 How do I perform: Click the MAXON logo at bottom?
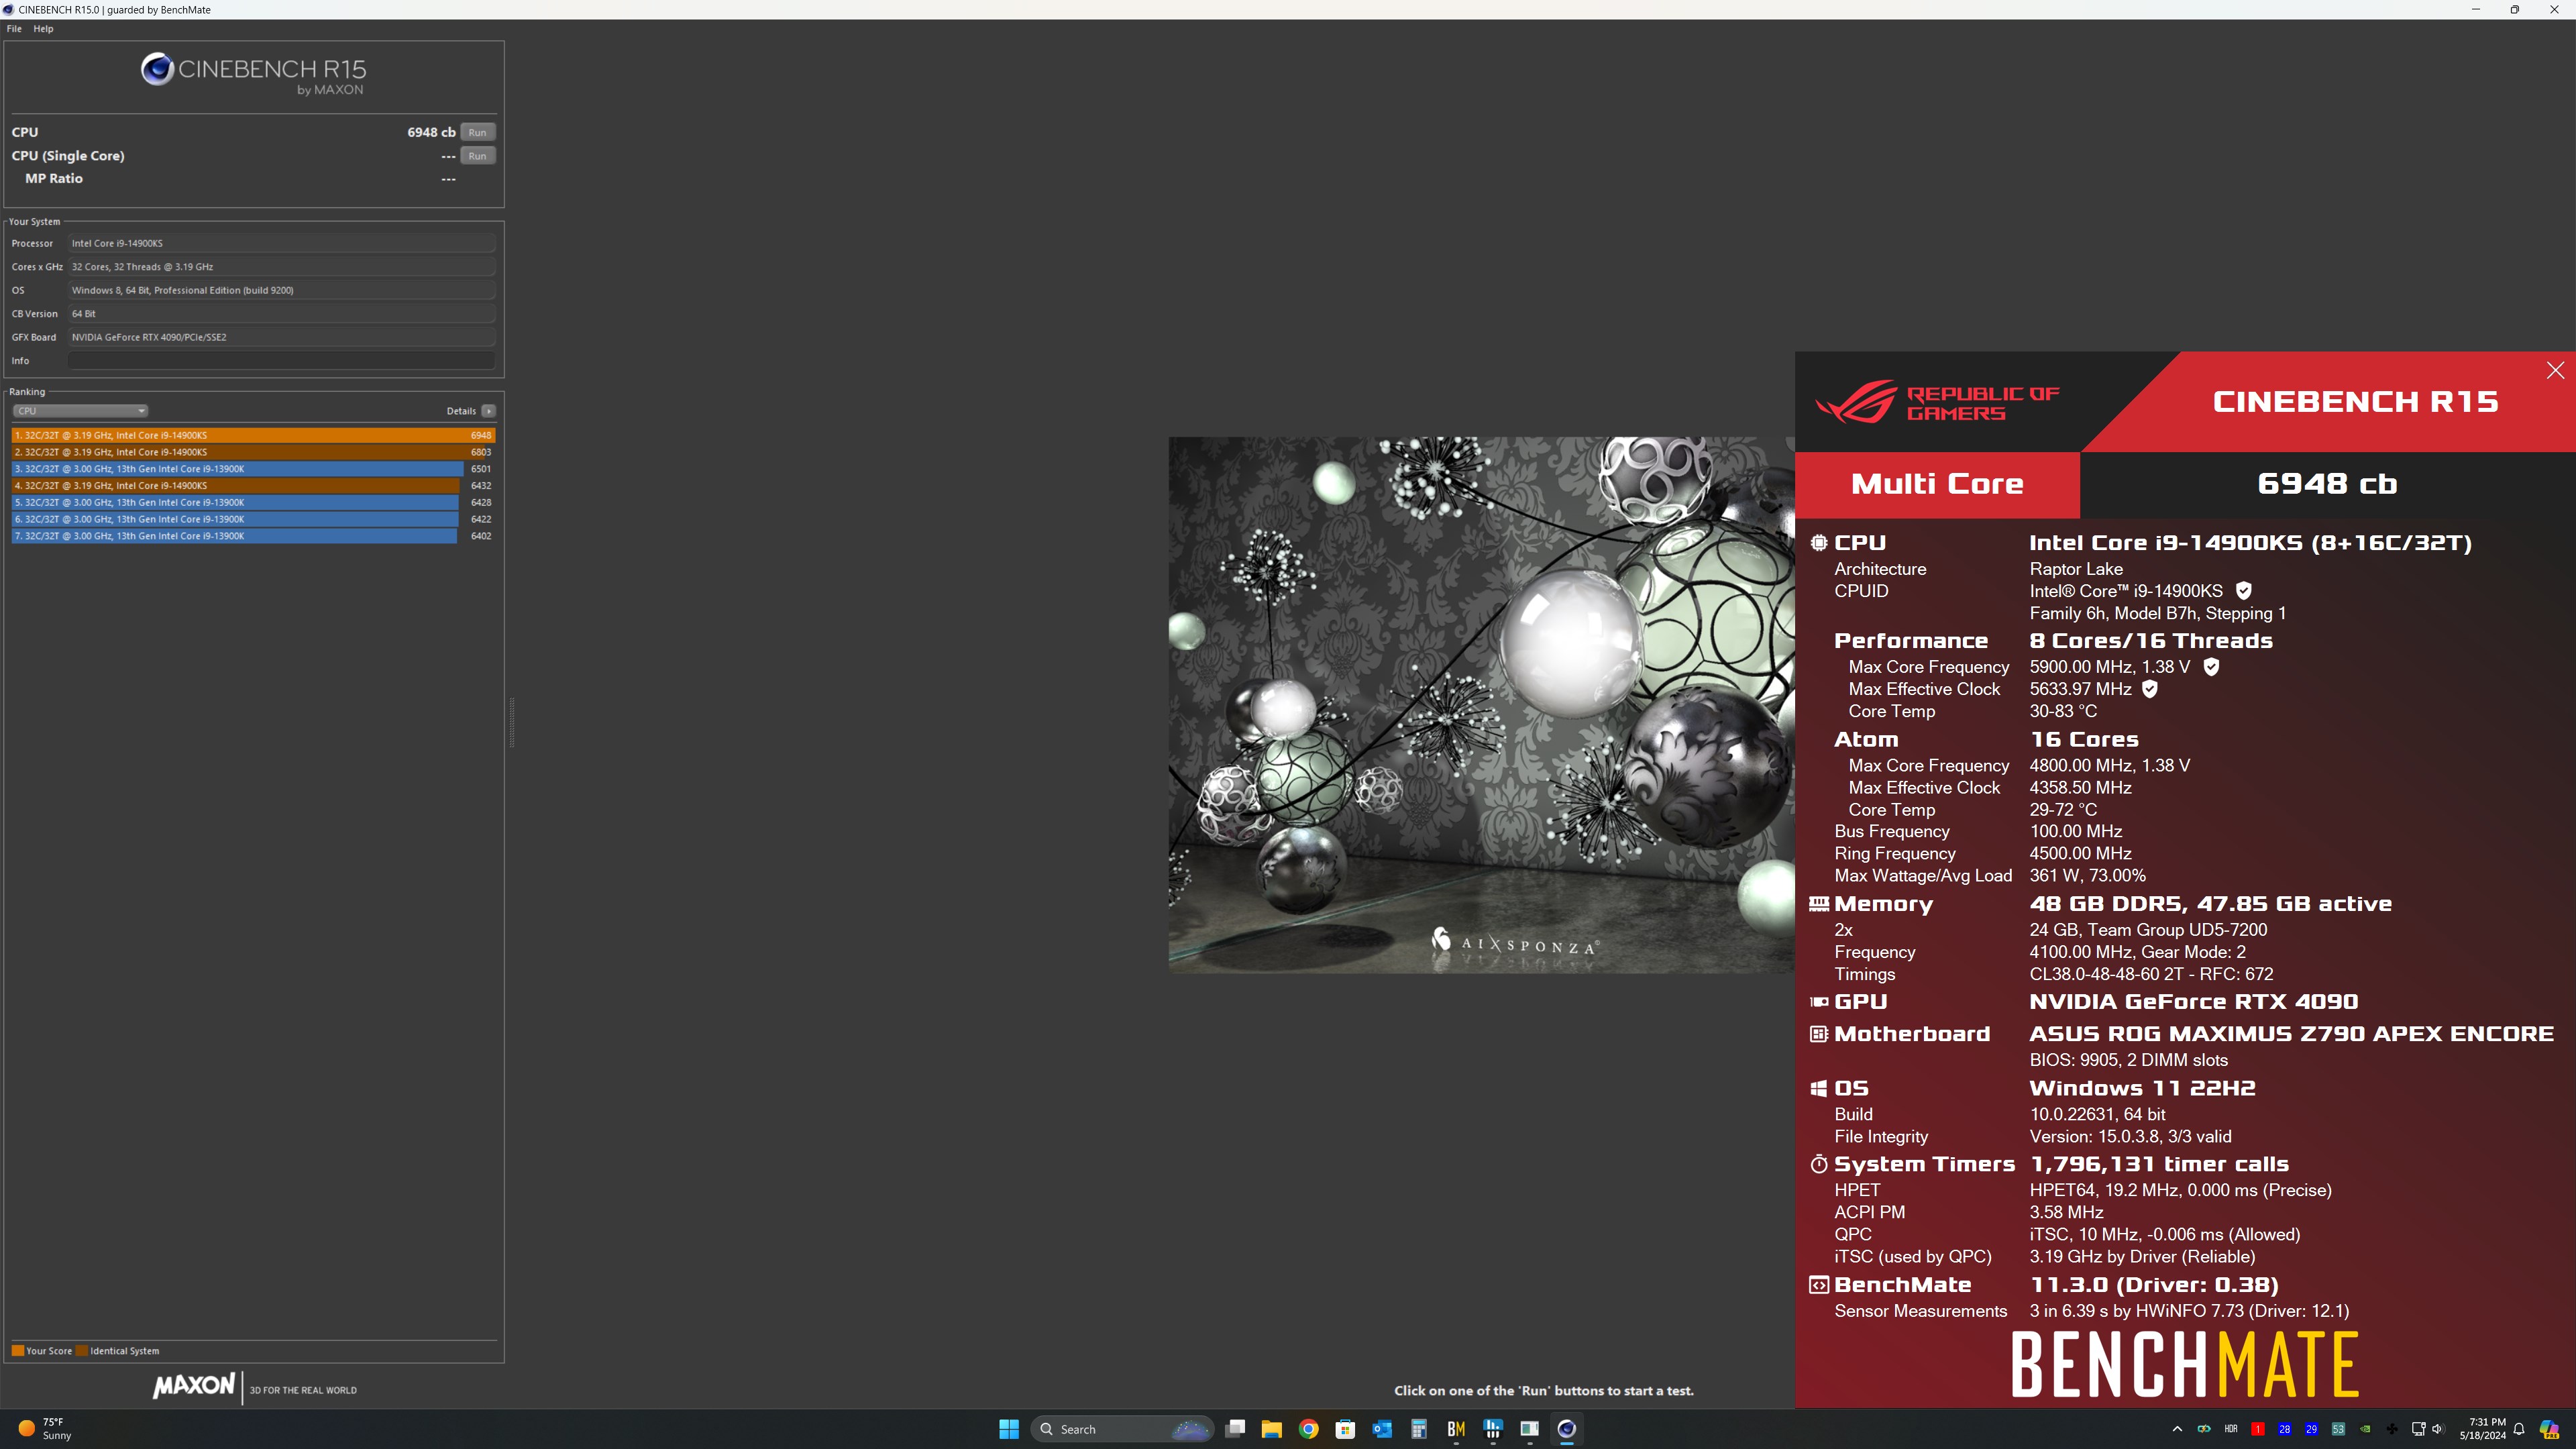point(194,1386)
